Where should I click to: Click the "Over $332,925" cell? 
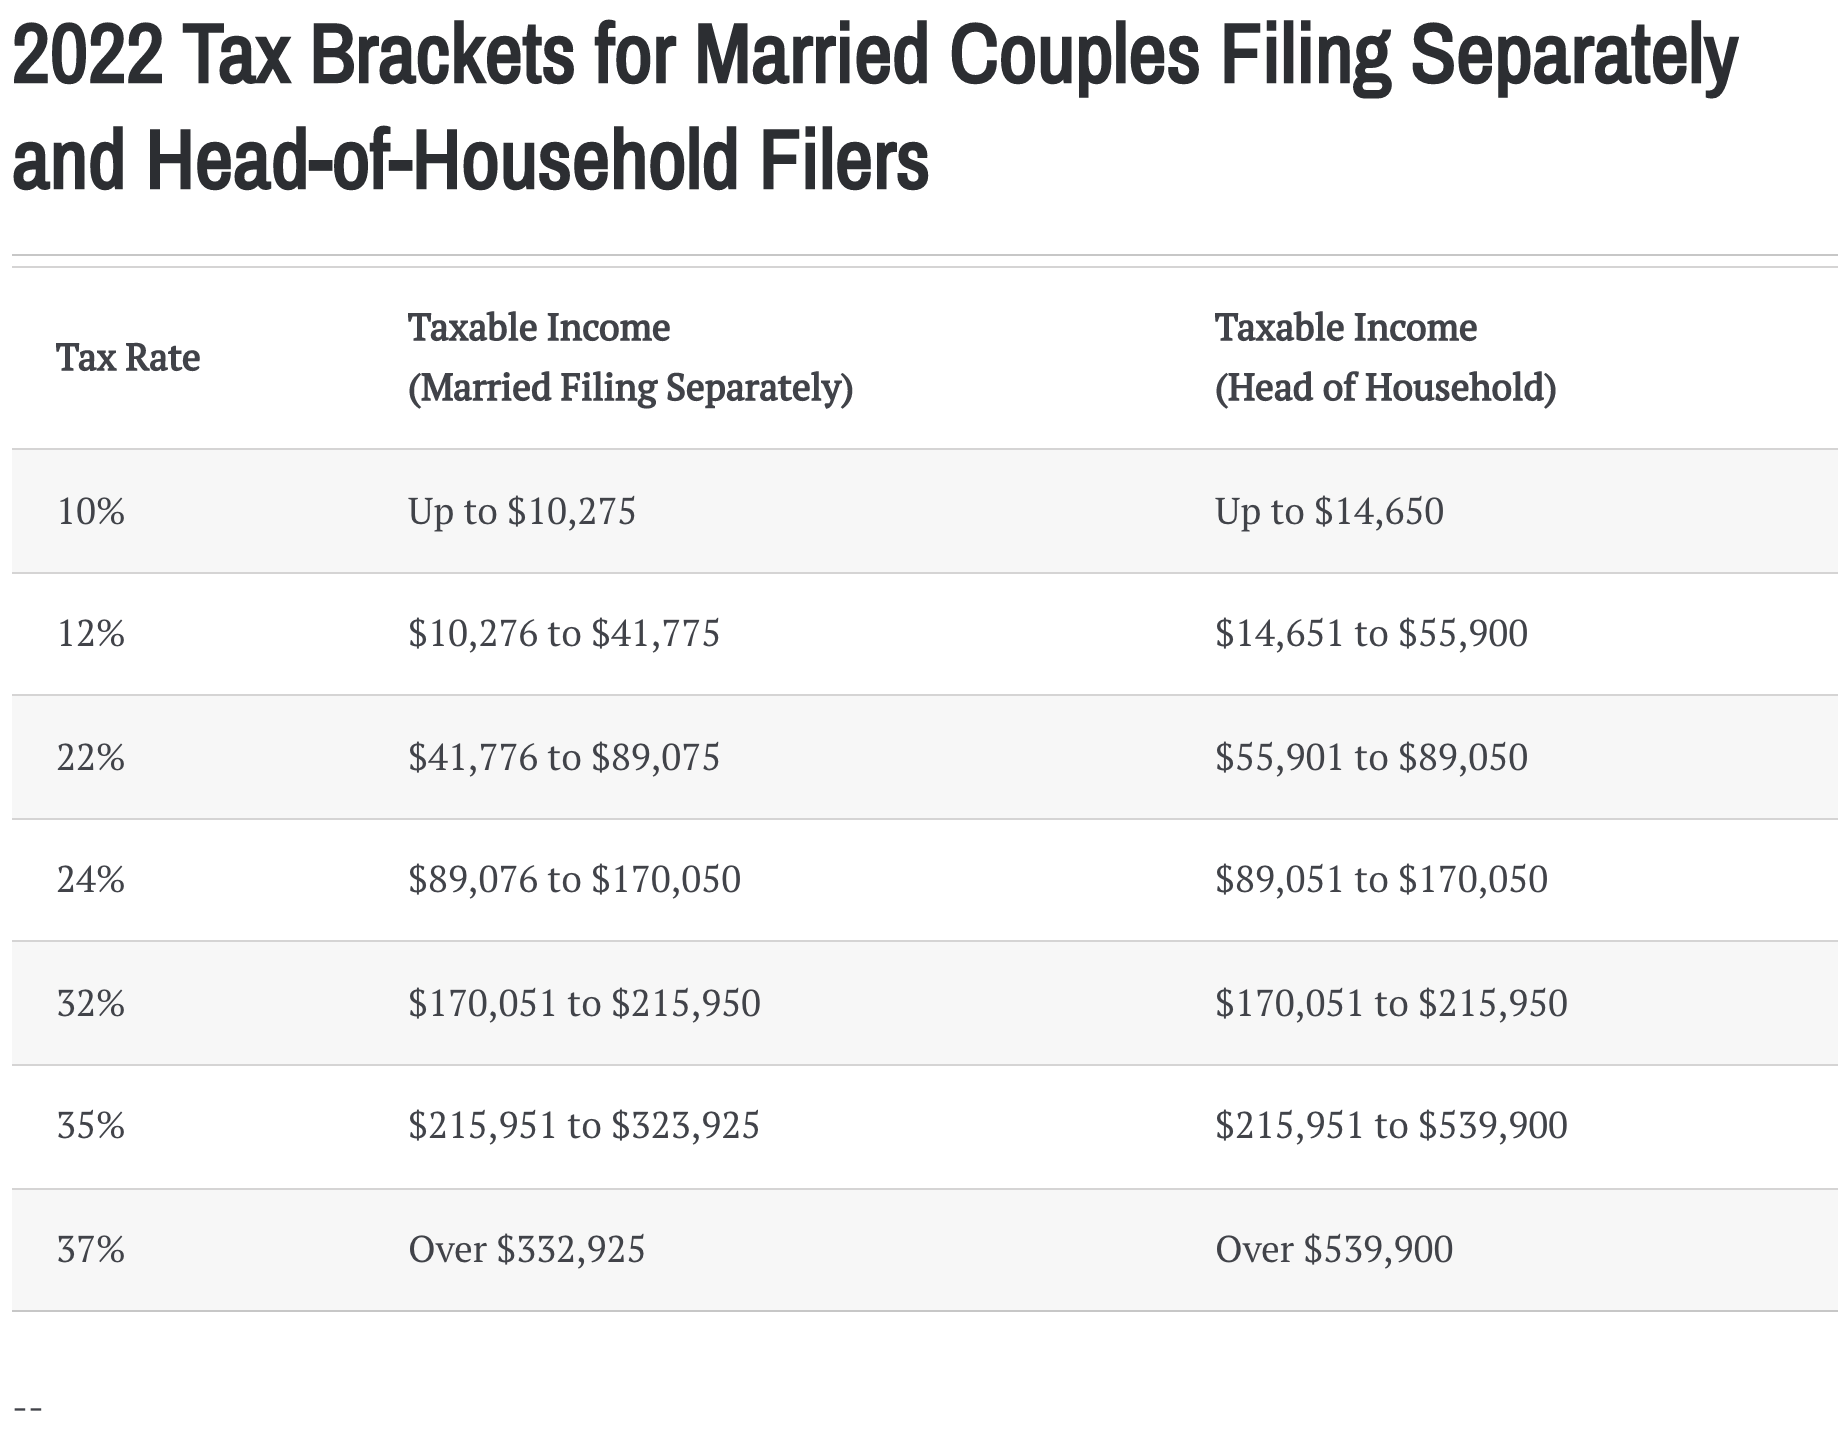point(527,1250)
